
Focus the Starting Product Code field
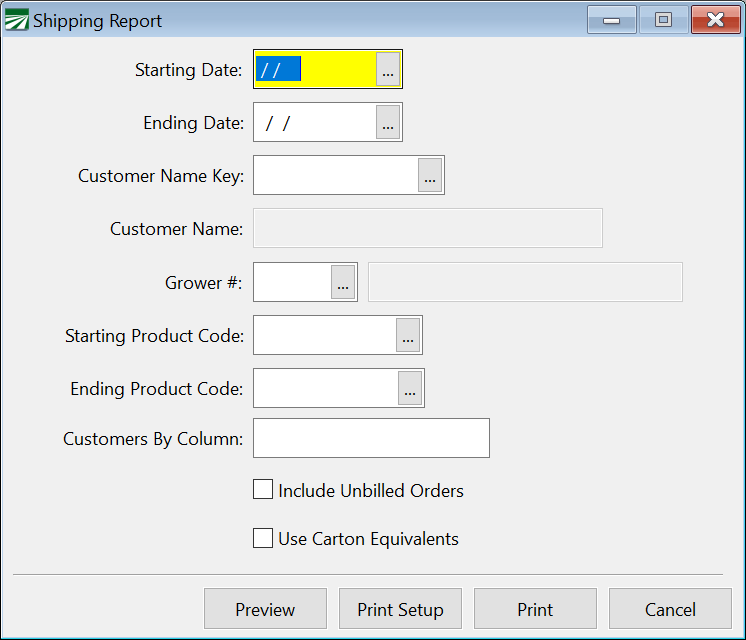[325, 336]
